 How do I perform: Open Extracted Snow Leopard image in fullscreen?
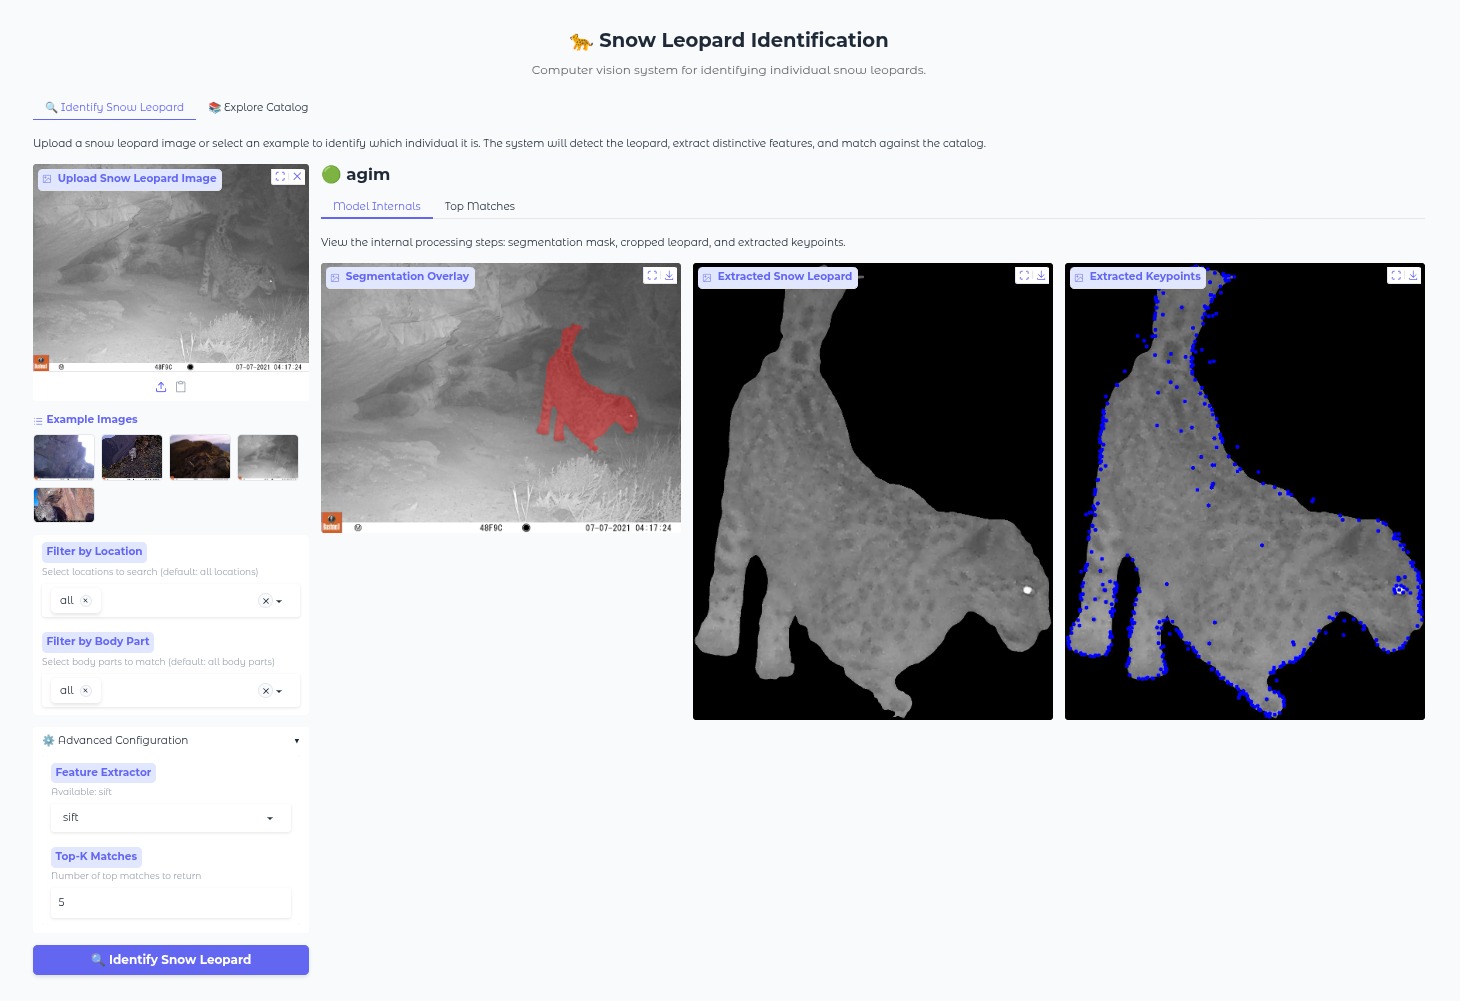(x=1024, y=276)
